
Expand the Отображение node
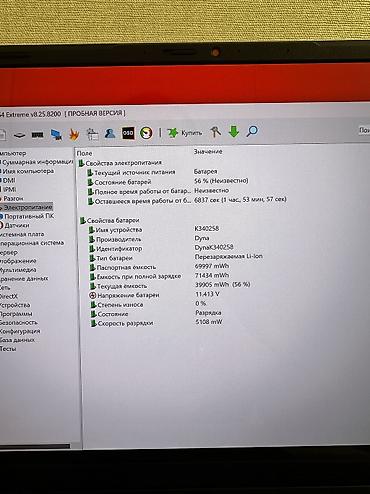pos(18,261)
